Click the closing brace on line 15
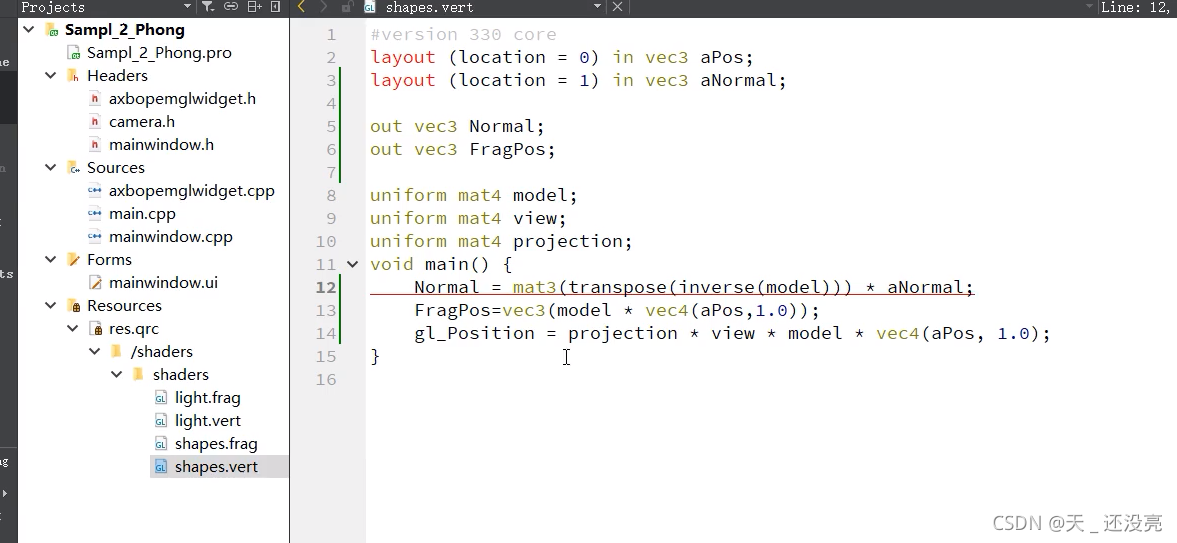This screenshot has height=543, width=1177. (375, 357)
